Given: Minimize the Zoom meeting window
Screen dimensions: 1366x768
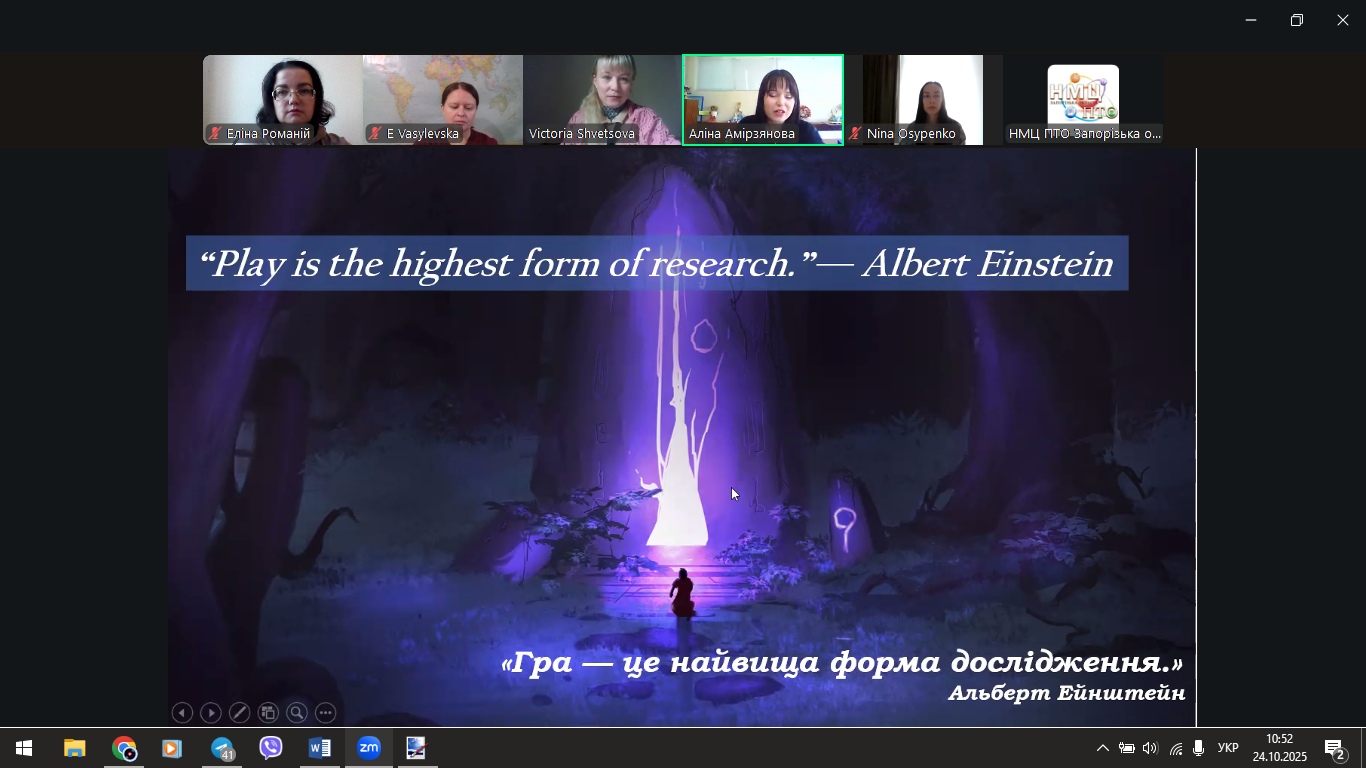Looking at the screenshot, I should click(1251, 20).
